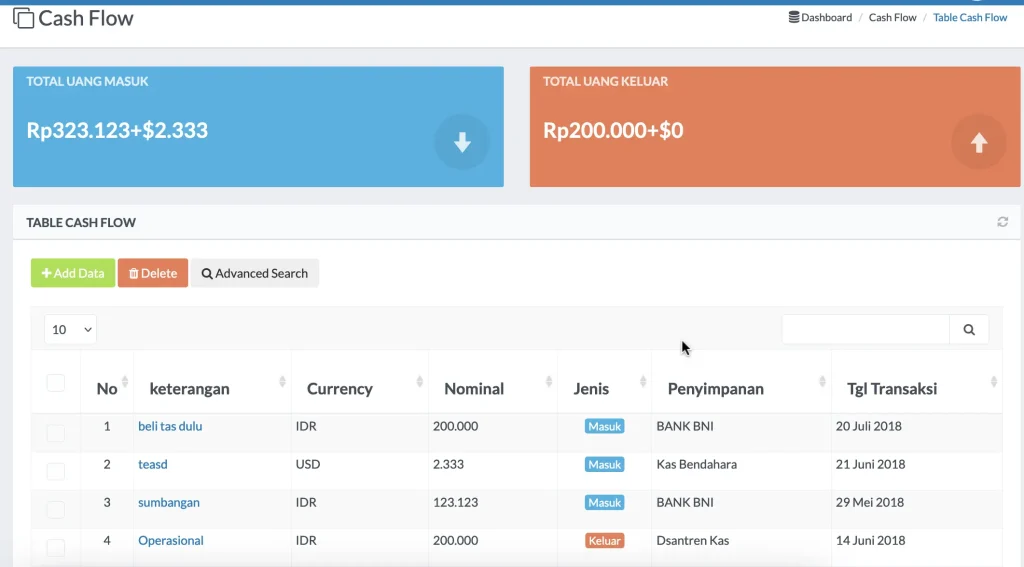Click the green Add Data button
This screenshot has width=1024, height=567.
coord(73,273)
